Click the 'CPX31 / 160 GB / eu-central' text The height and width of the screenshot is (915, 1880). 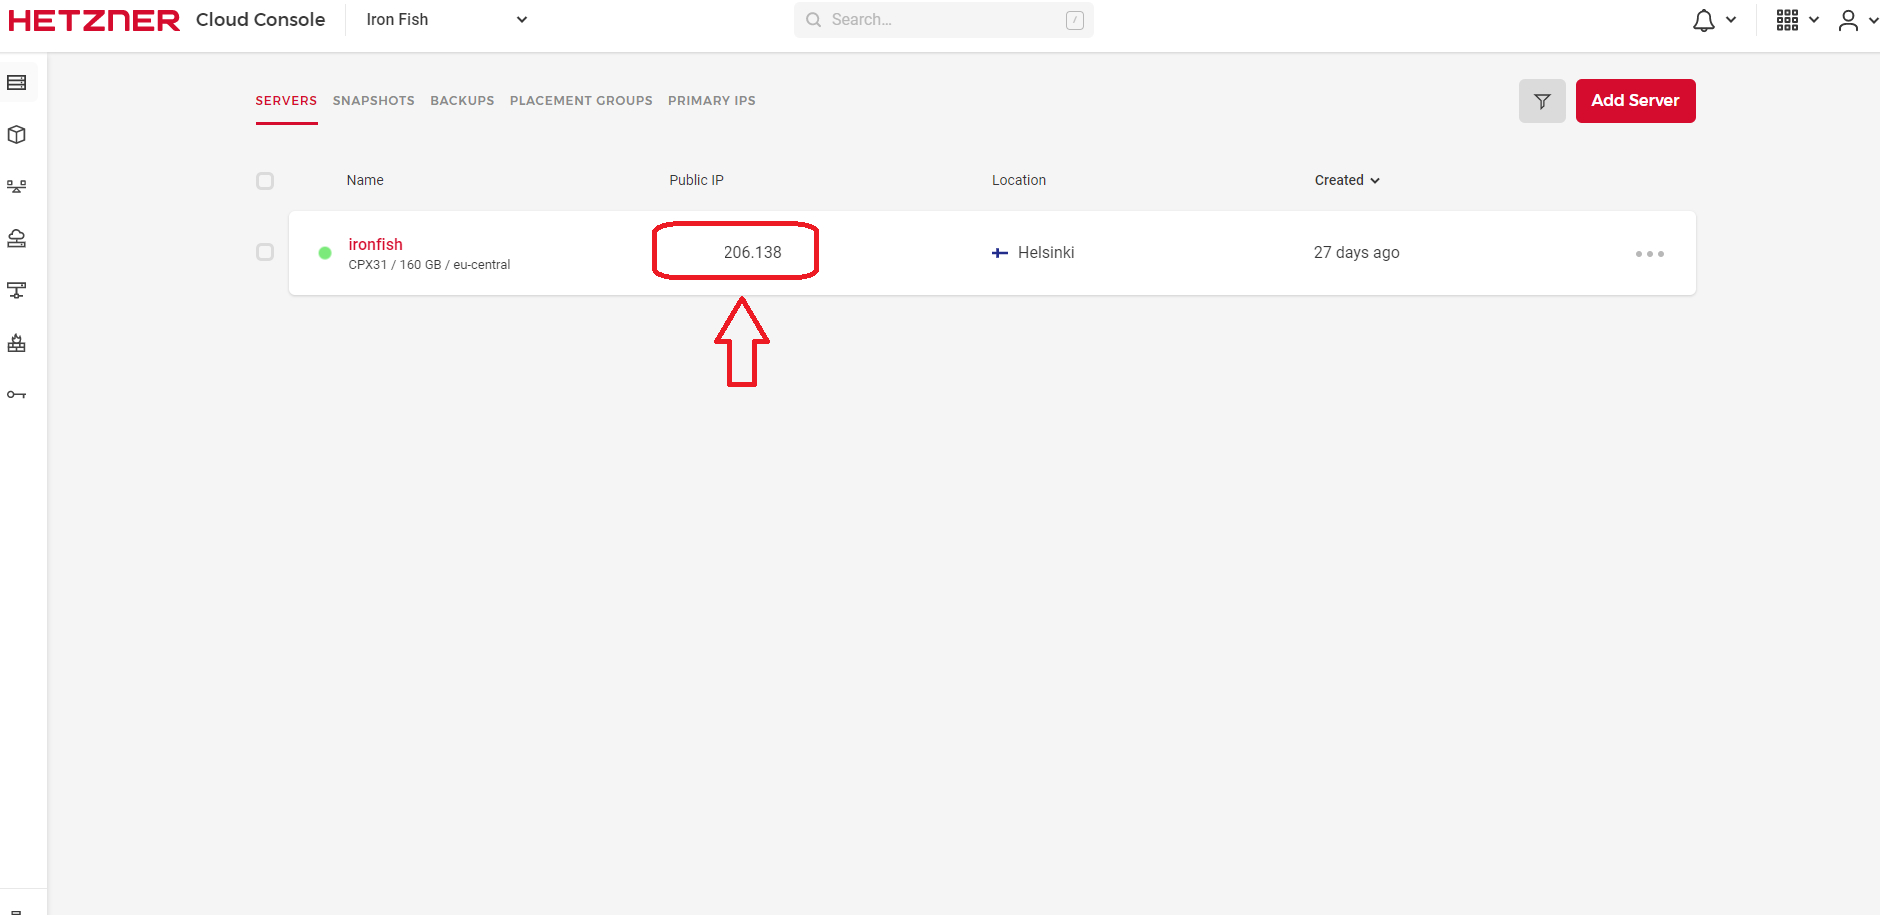click(x=429, y=265)
